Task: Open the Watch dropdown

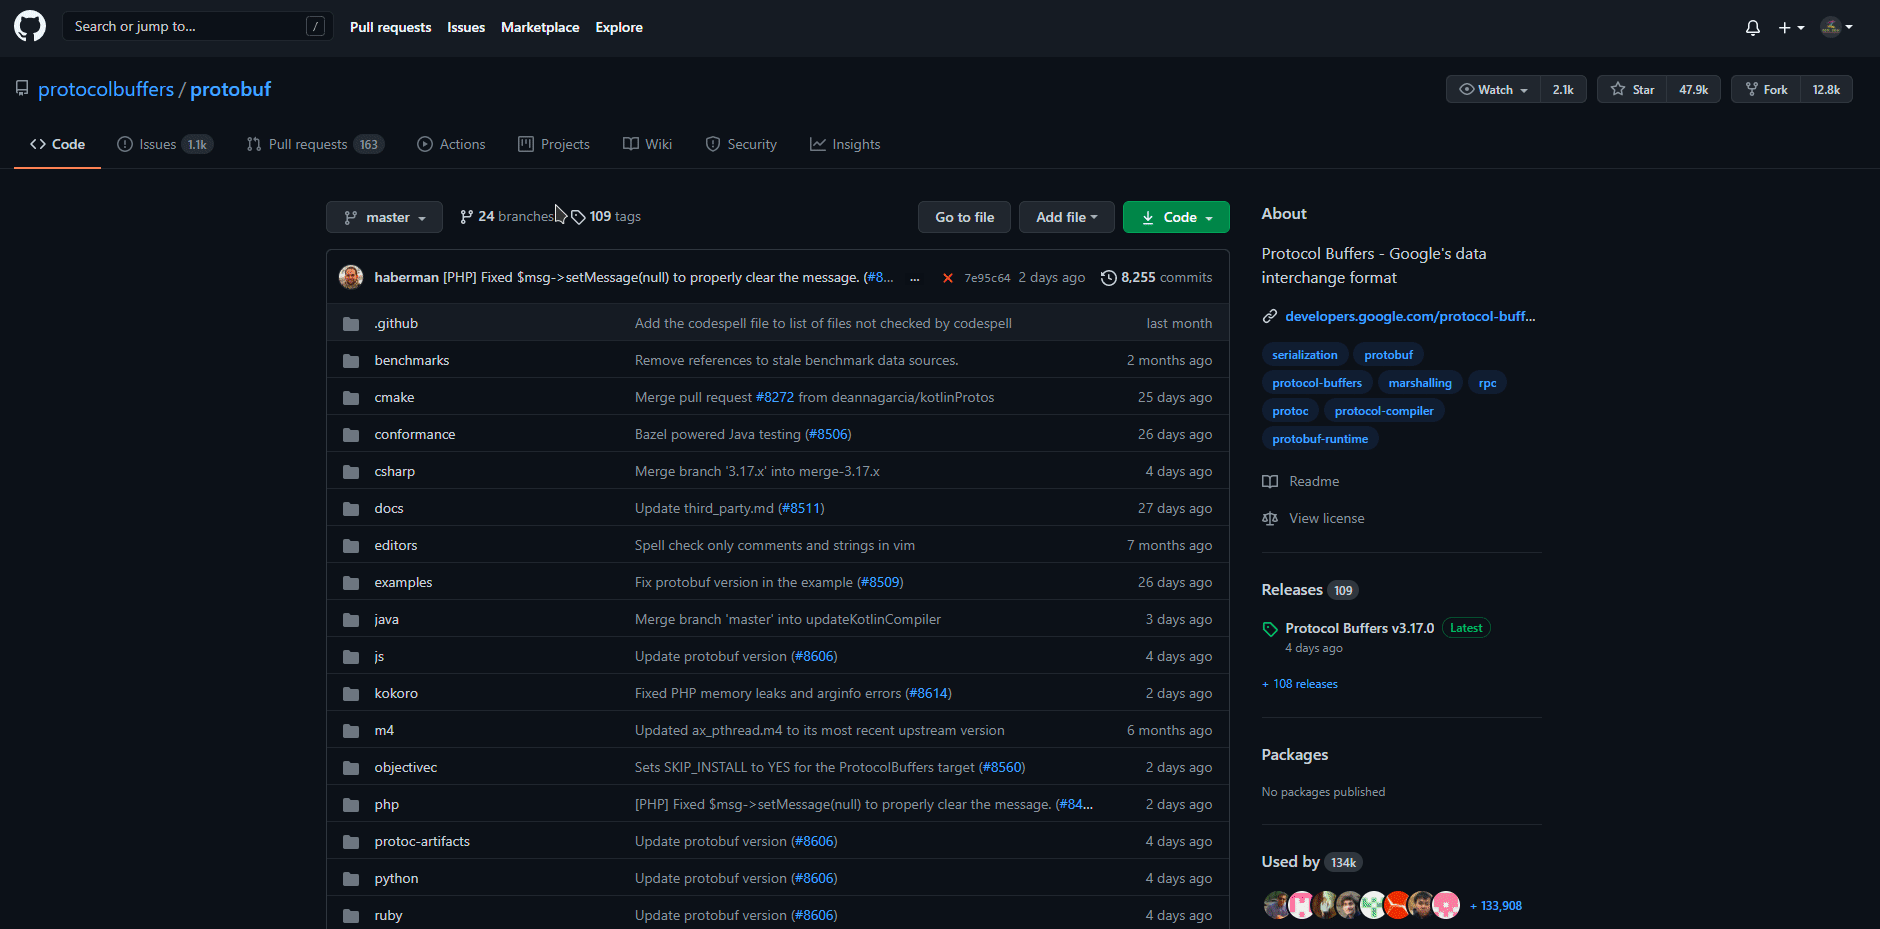Action: [x=1493, y=89]
